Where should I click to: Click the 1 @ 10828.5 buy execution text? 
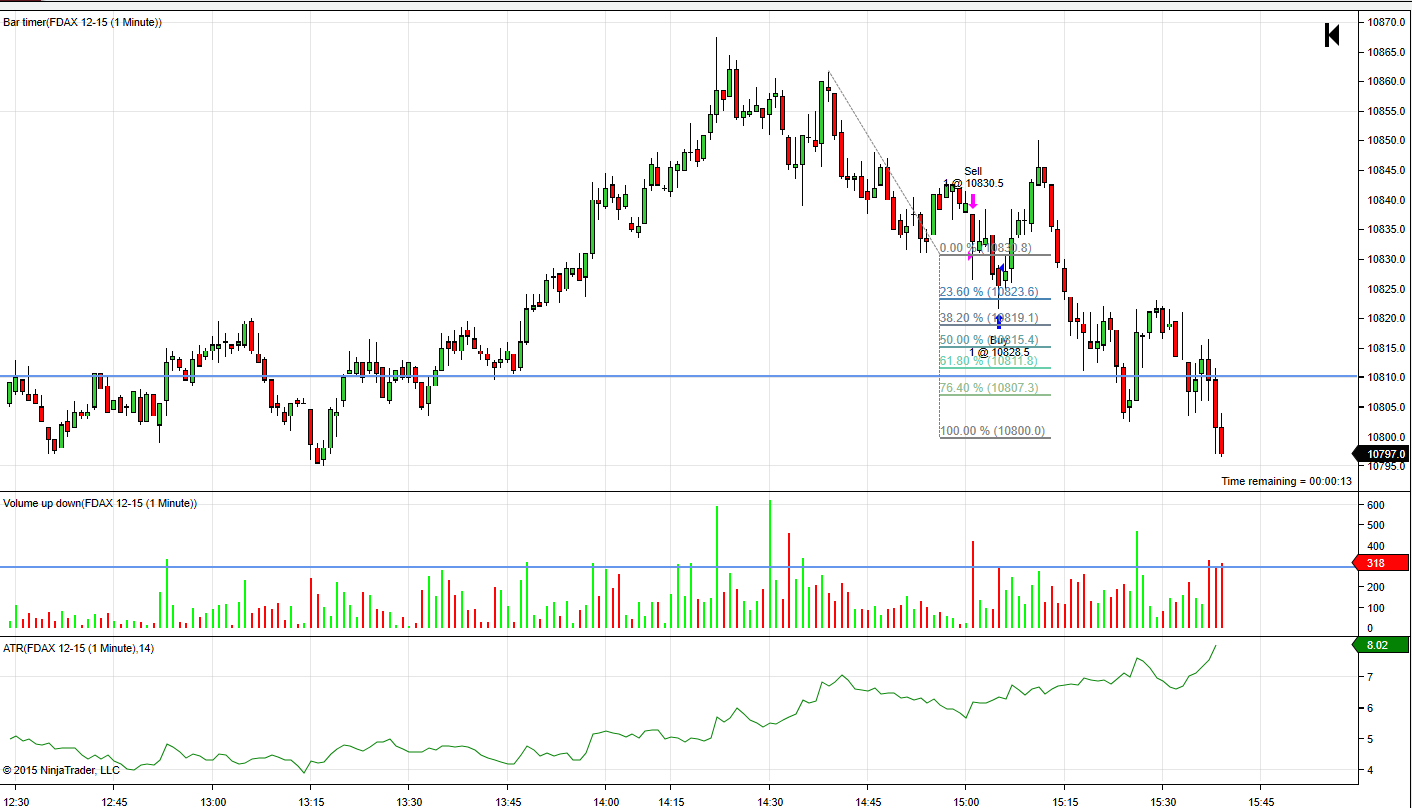[x=999, y=352]
